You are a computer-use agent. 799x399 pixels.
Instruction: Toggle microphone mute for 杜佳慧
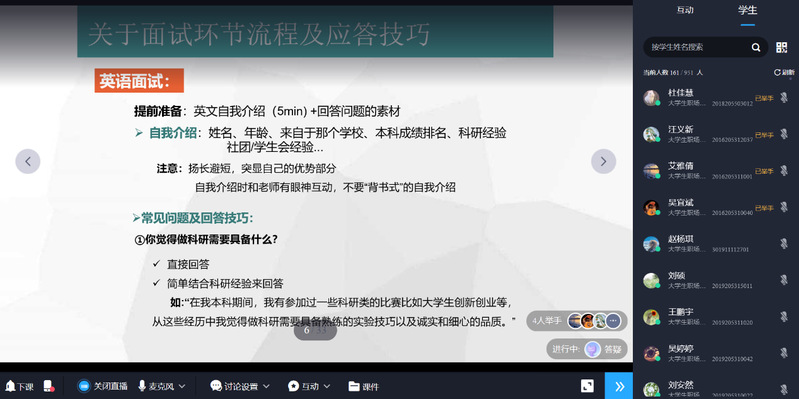tap(784, 97)
